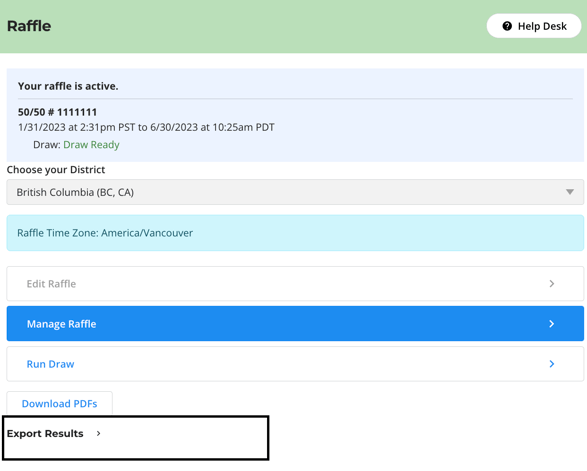Open the Help Desk button

coord(533,26)
